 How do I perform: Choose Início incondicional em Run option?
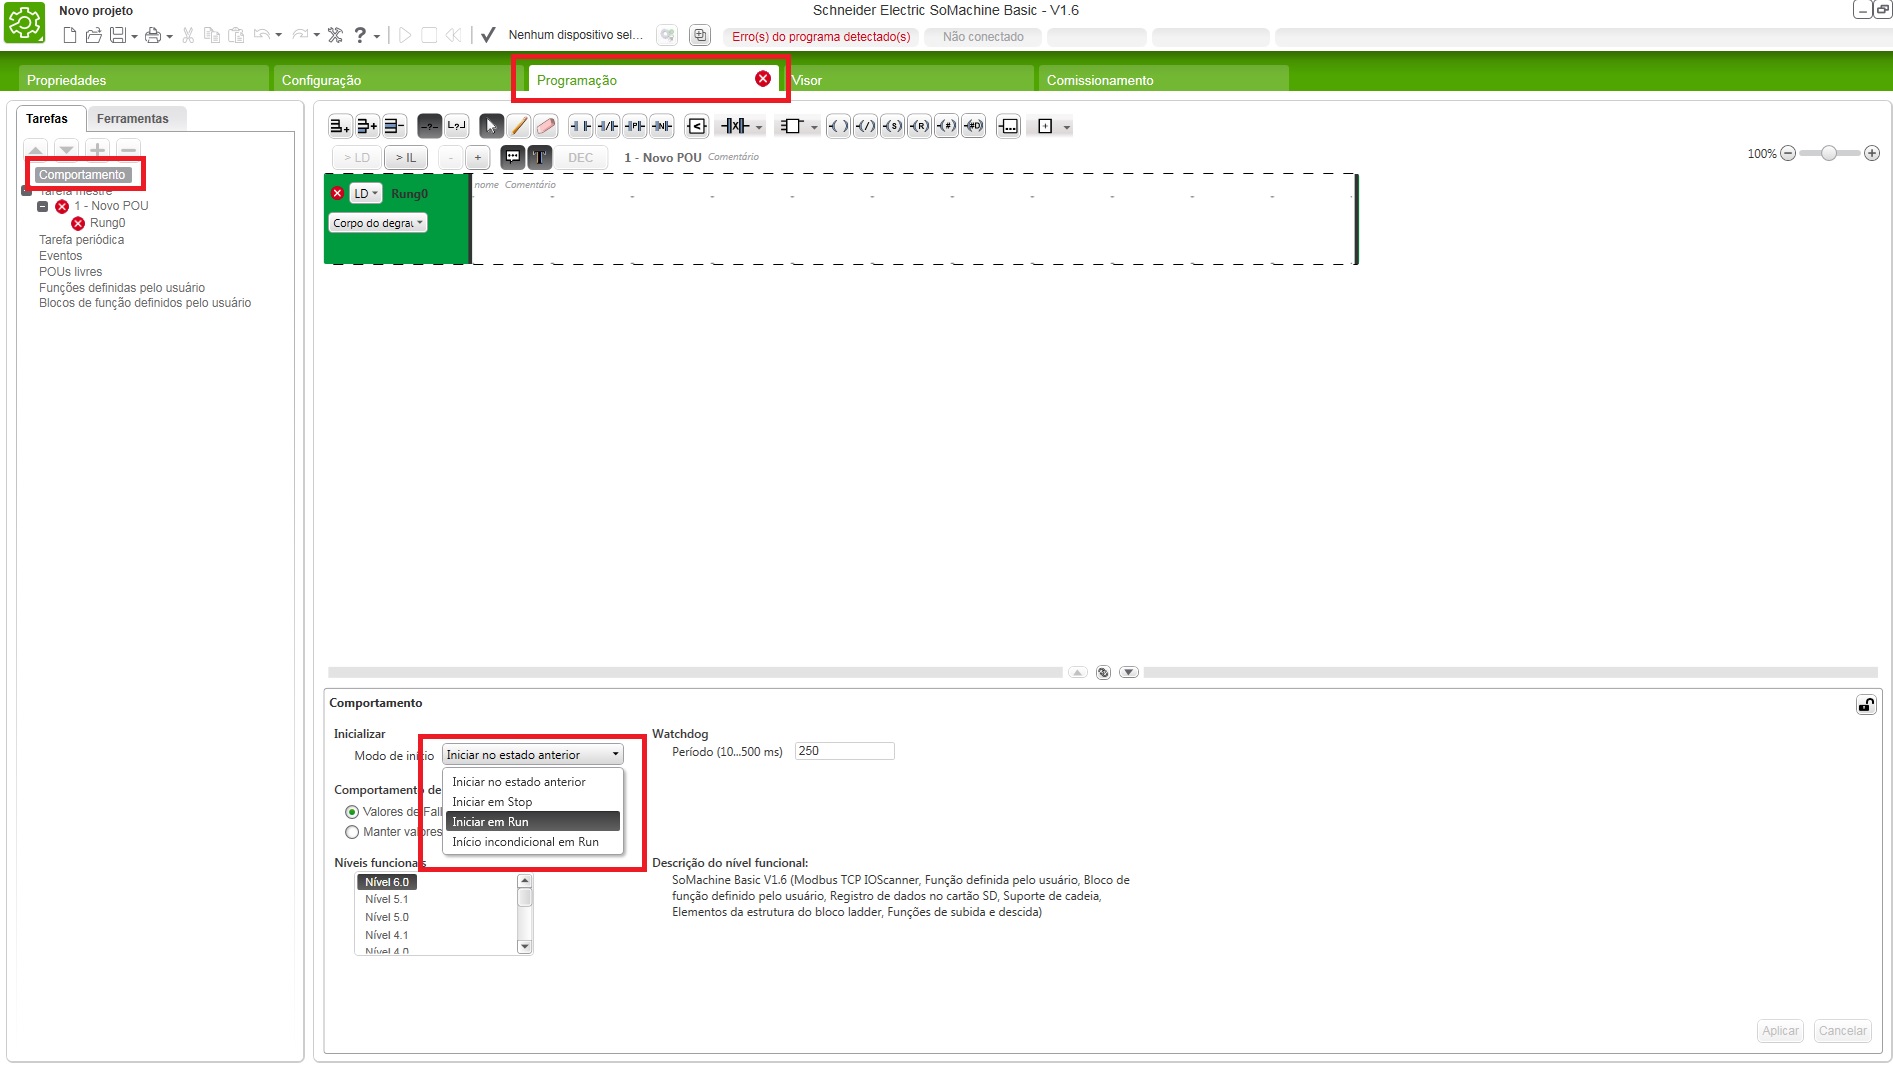click(x=533, y=842)
